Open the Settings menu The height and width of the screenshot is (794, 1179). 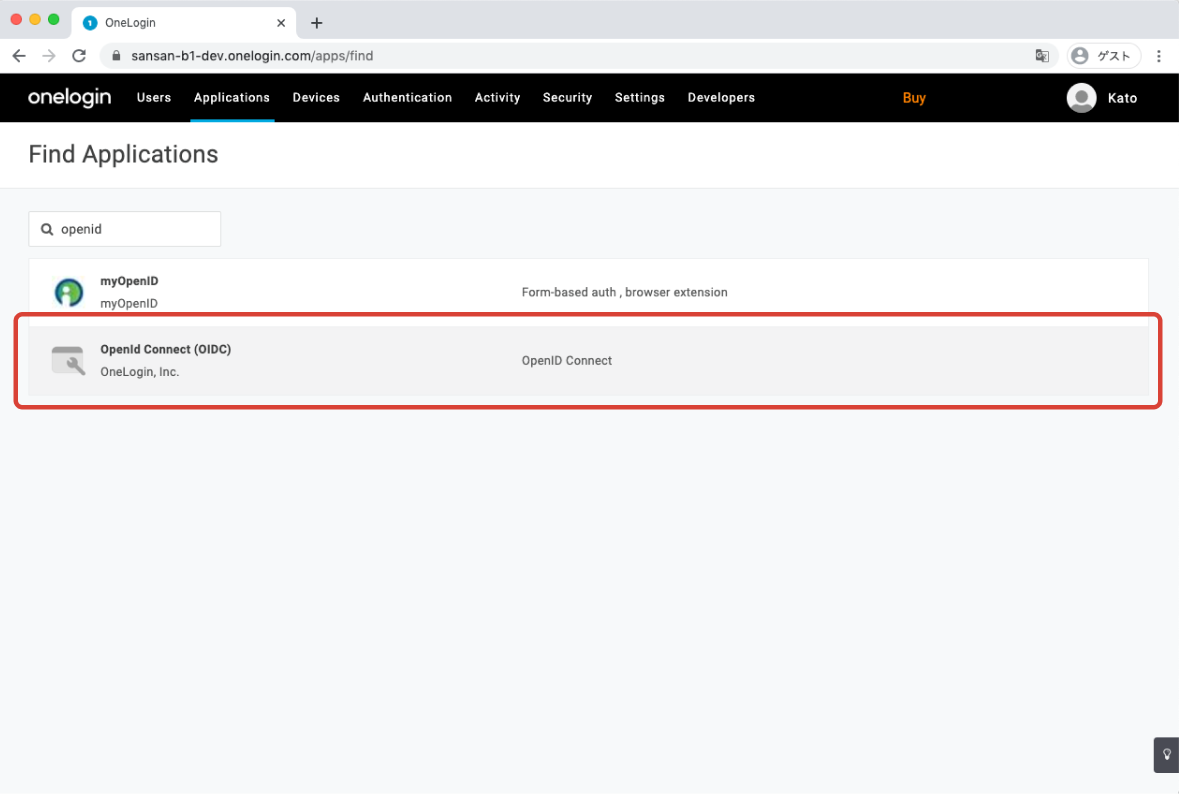[640, 98]
